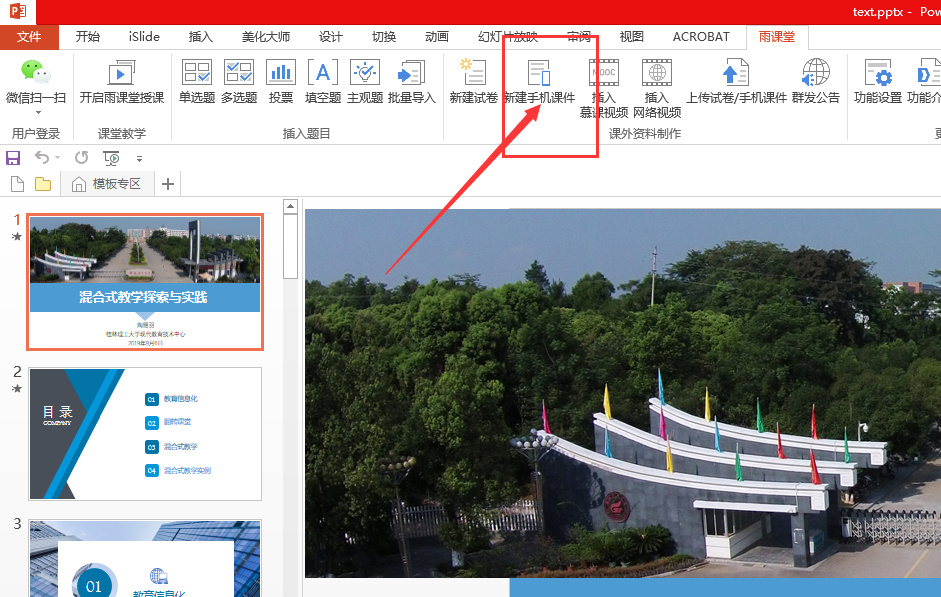Switch to the 切换 (Transitions) tab

pyautogui.click(x=384, y=37)
